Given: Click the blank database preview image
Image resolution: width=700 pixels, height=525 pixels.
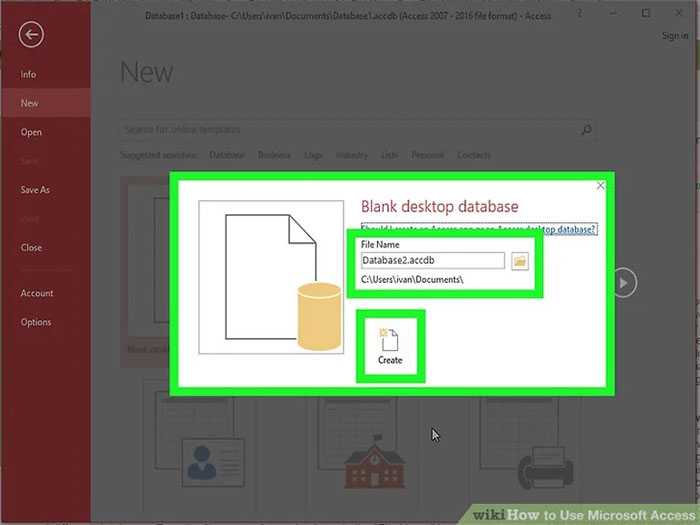Looking at the screenshot, I should click(x=271, y=277).
